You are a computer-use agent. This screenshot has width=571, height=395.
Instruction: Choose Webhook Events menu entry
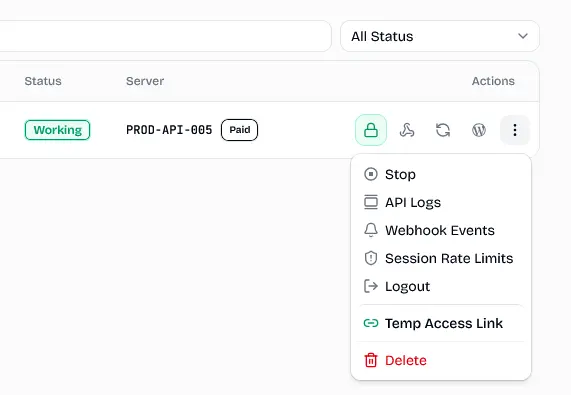tap(441, 230)
